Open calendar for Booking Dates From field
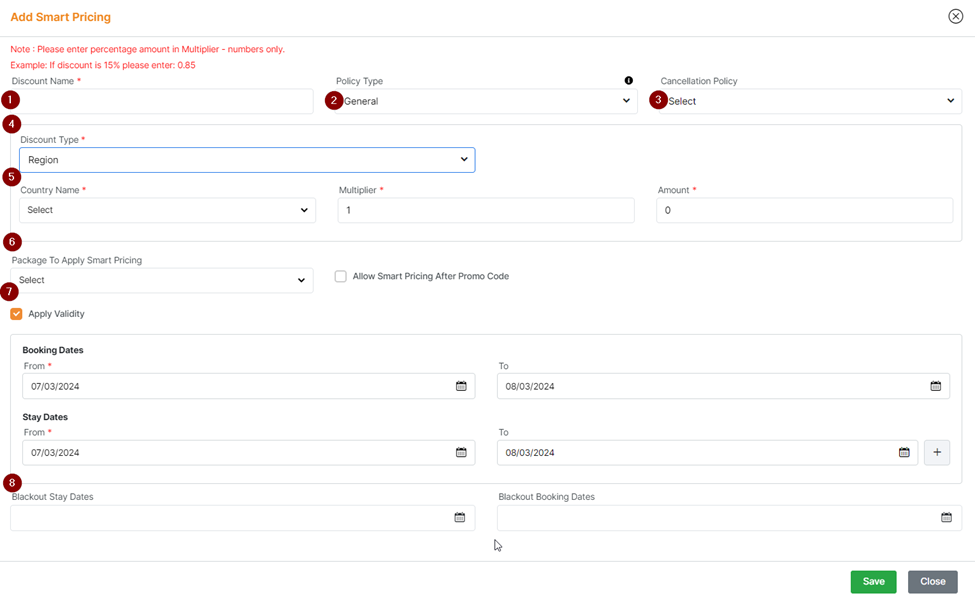 461,386
